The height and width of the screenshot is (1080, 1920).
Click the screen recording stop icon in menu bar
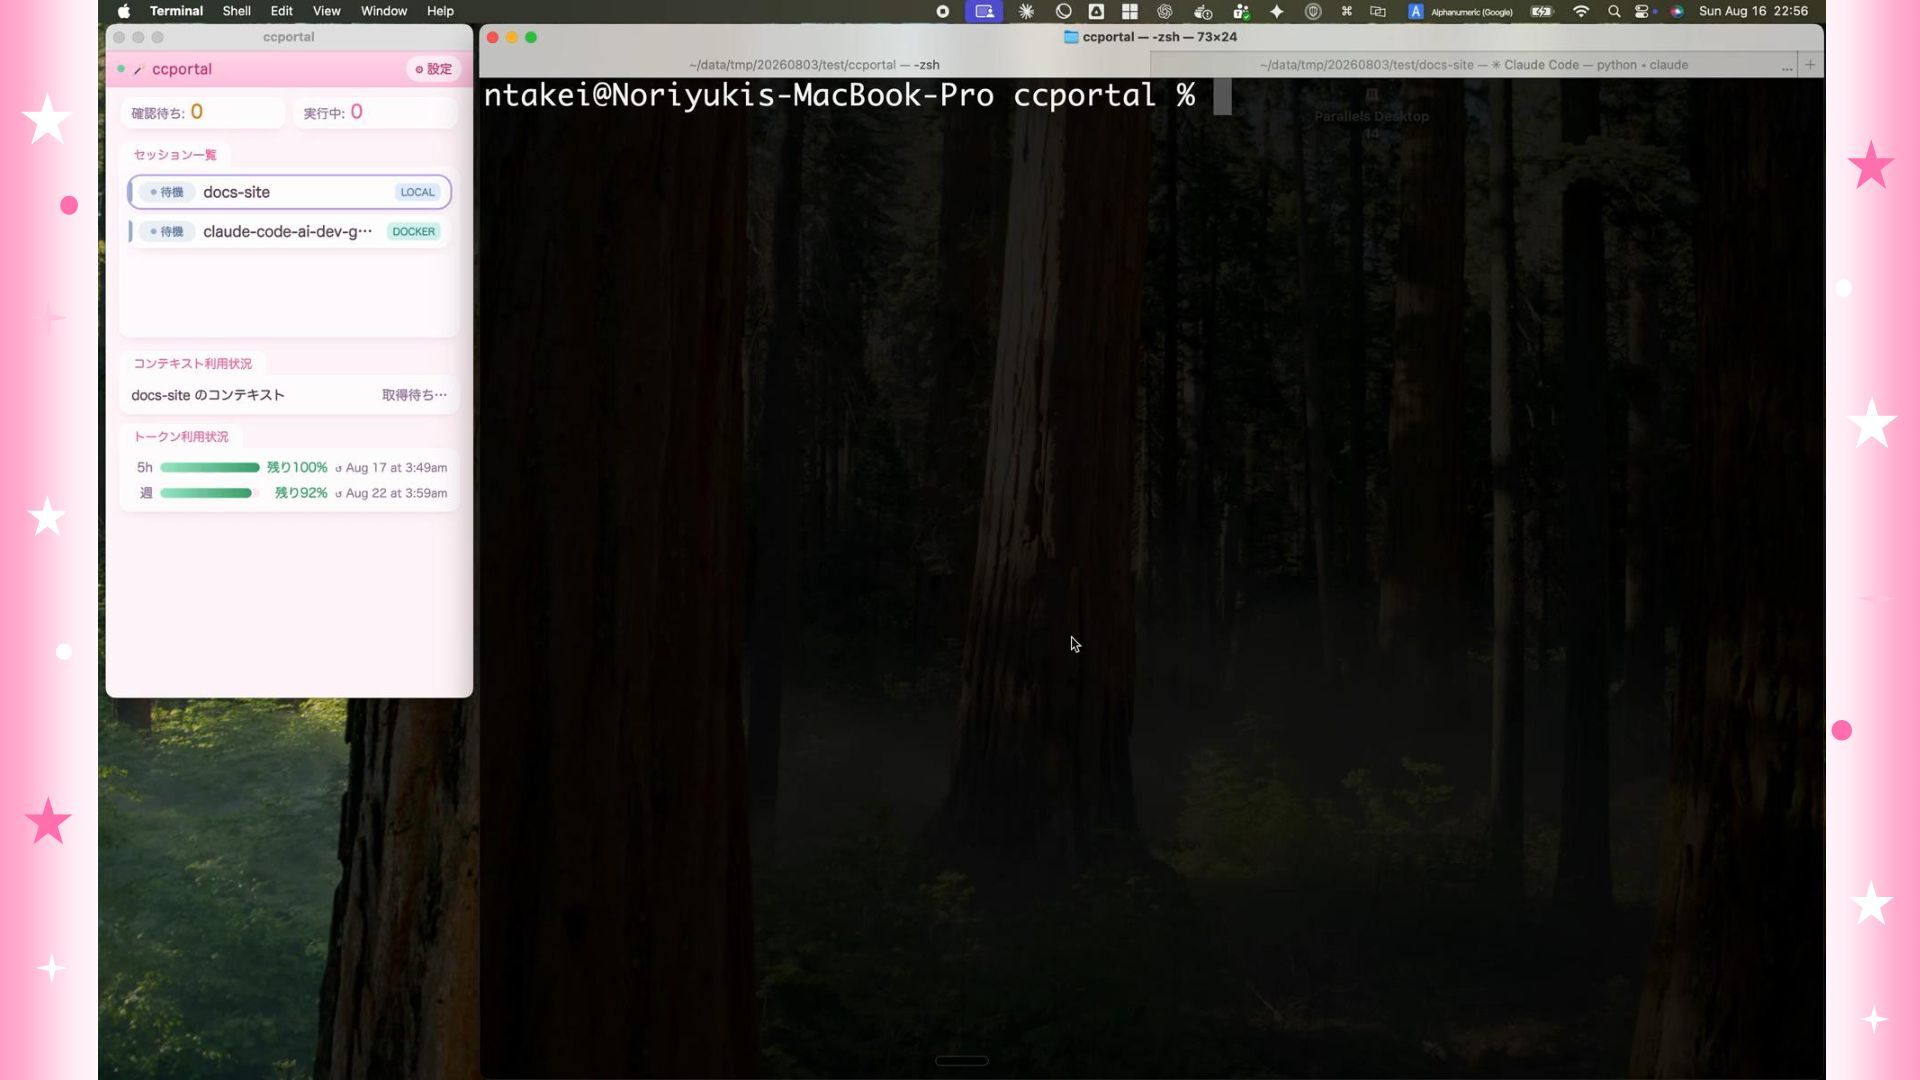coord(942,11)
